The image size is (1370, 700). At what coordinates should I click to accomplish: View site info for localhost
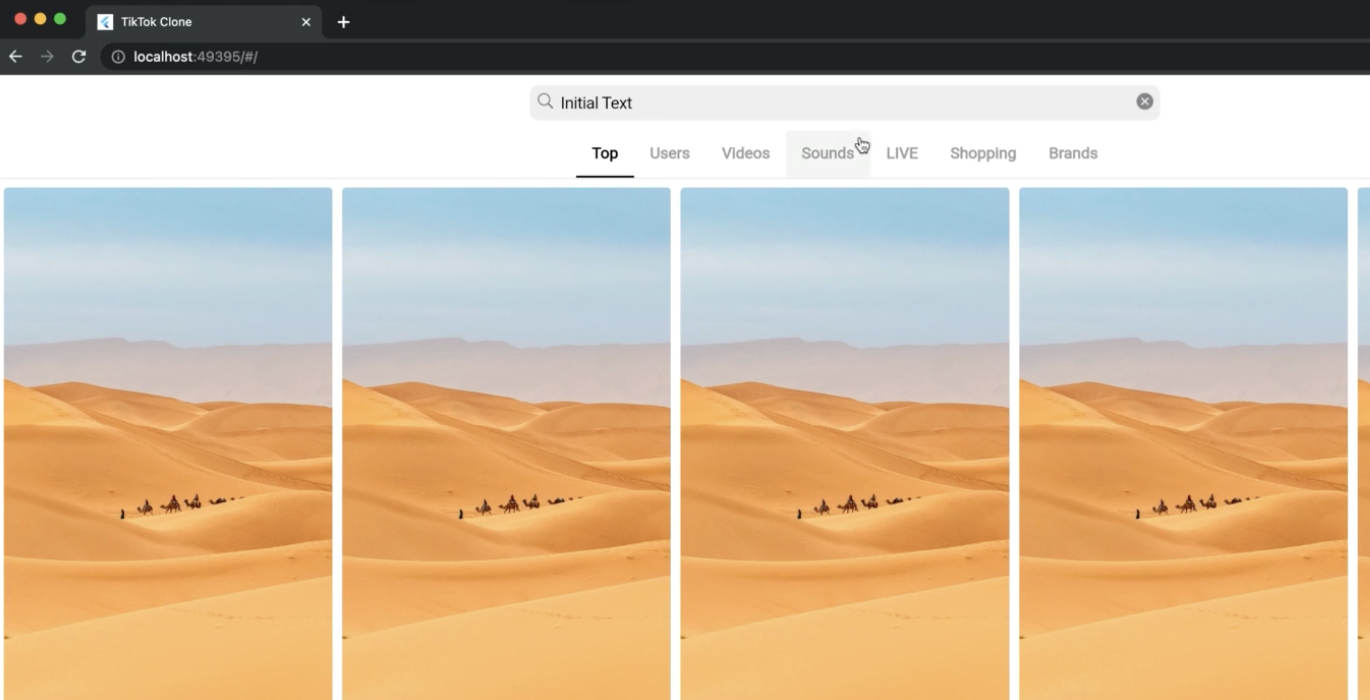[x=118, y=57]
